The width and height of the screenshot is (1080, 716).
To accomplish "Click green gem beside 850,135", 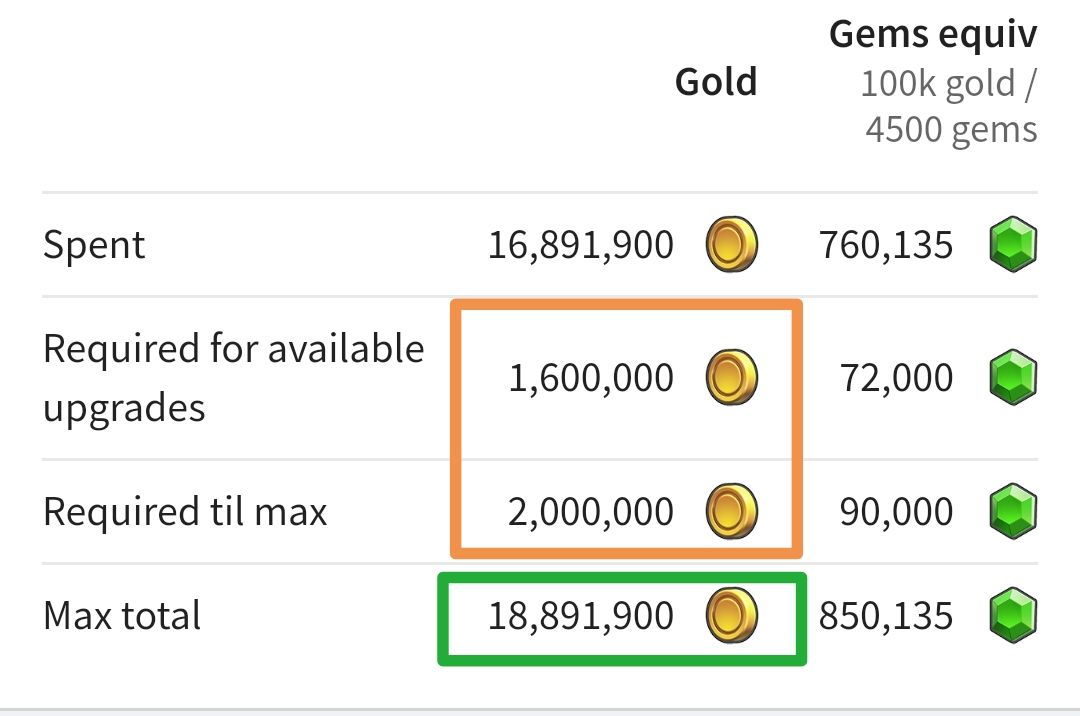I will pyautogui.click(x=1013, y=615).
